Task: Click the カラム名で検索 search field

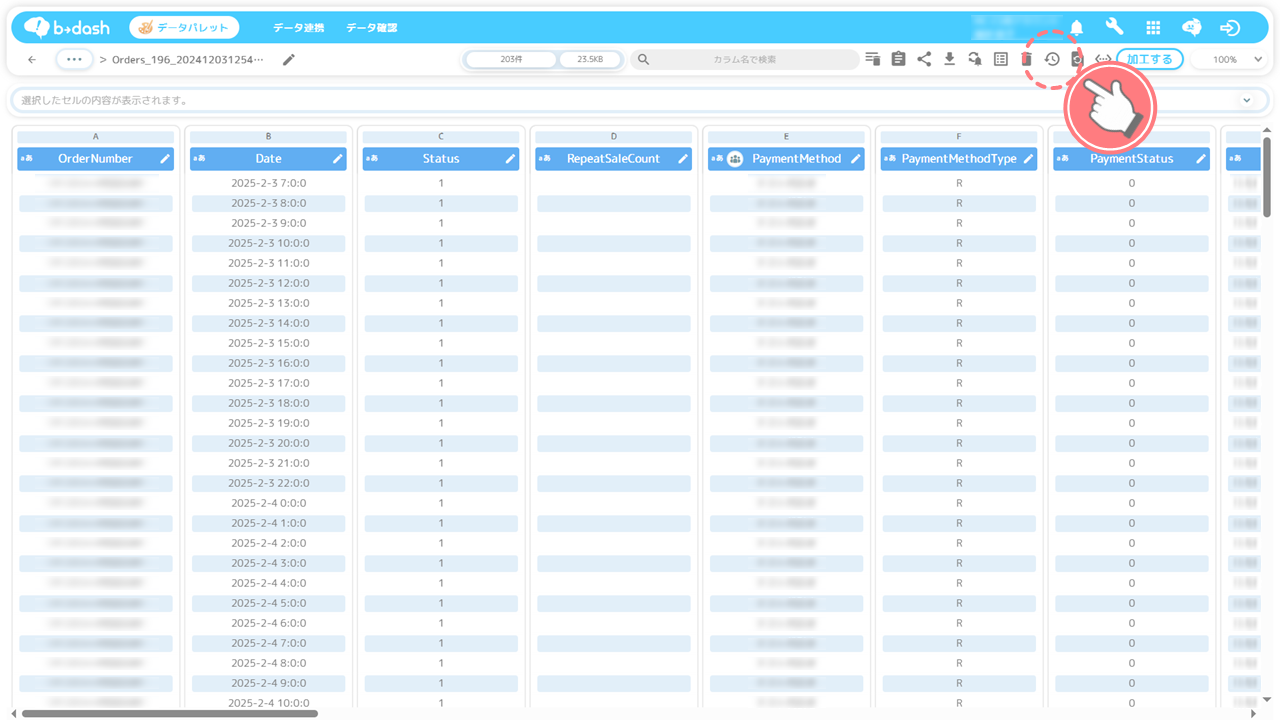Action: [744, 60]
